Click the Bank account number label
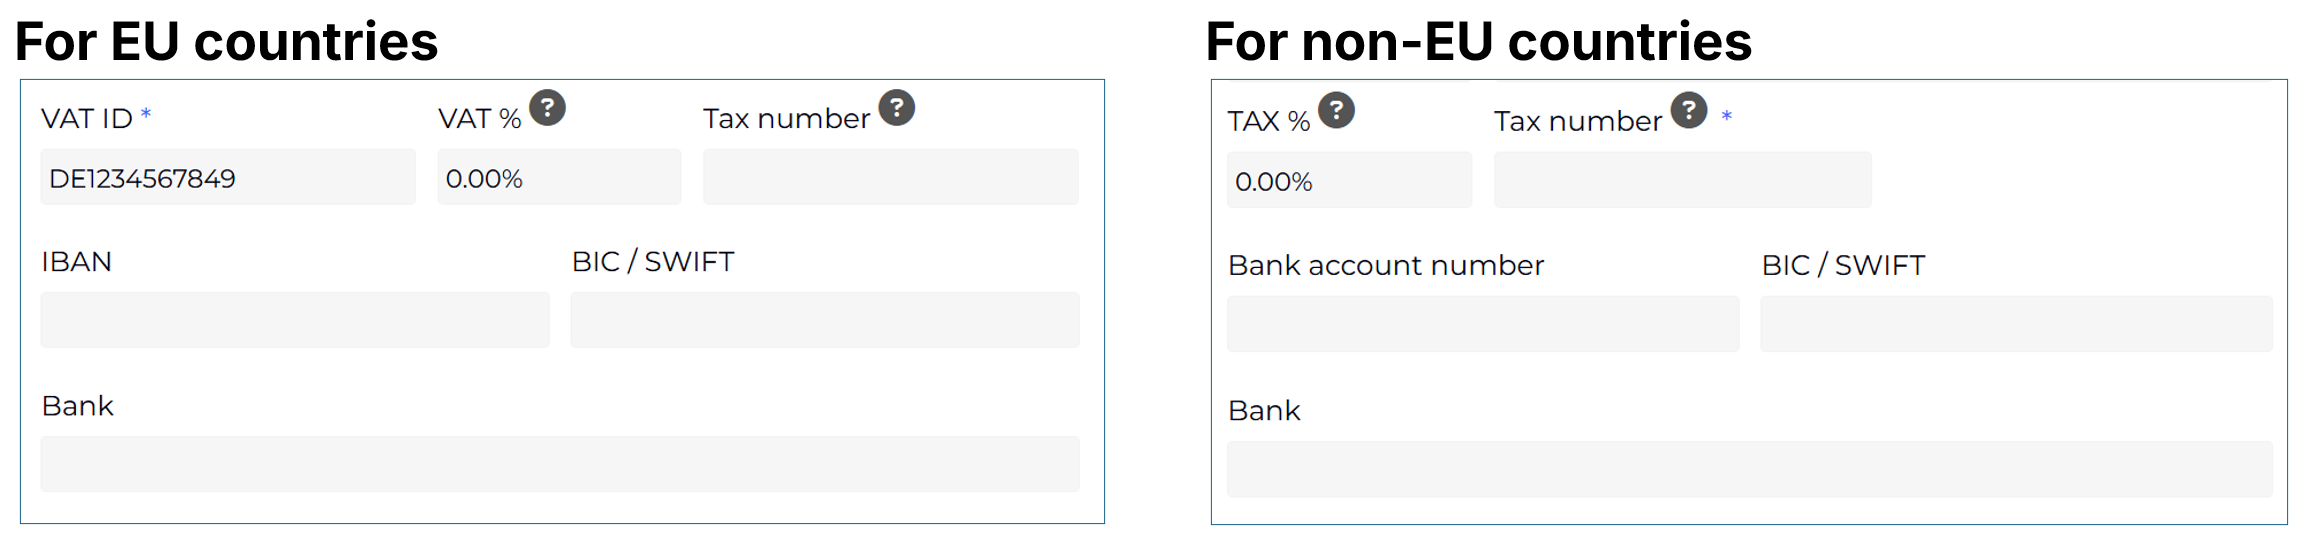The image size is (2316, 538). (x=1386, y=266)
